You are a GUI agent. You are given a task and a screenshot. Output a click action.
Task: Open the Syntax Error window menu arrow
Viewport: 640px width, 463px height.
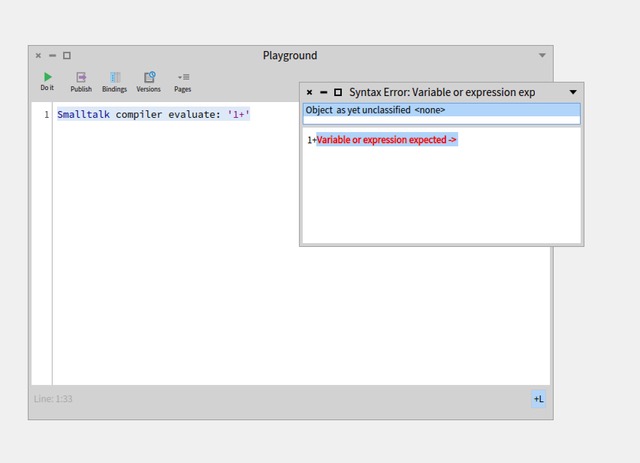coord(573,92)
